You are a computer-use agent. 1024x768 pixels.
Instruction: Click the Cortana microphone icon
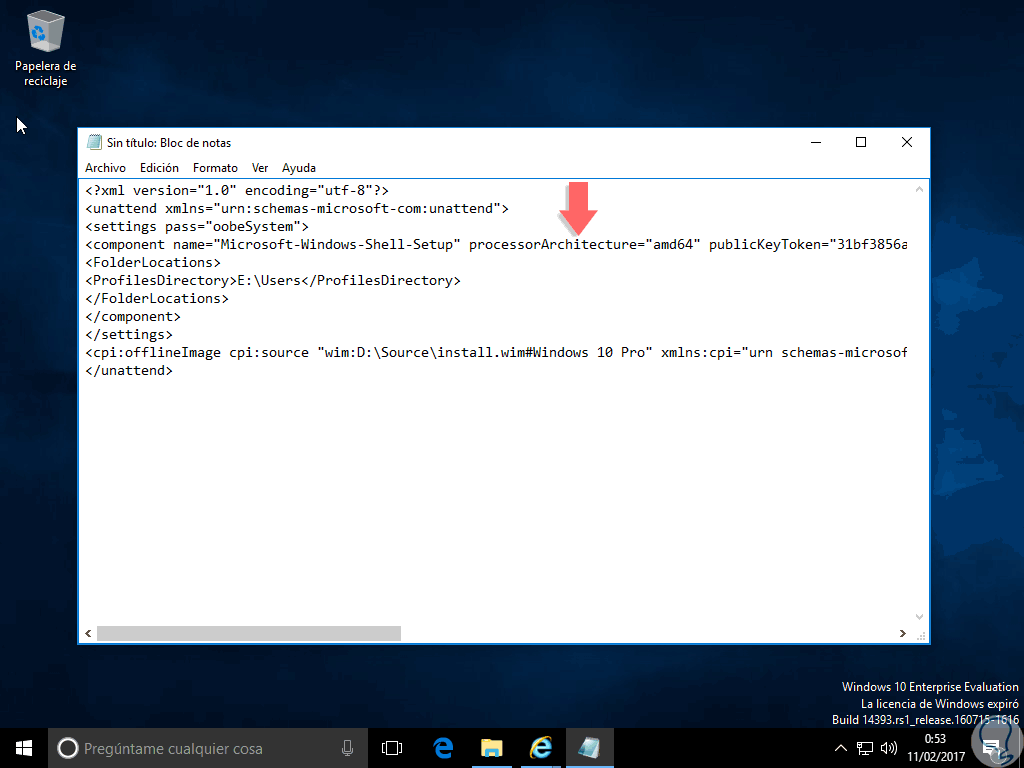pyautogui.click(x=347, y=748)
